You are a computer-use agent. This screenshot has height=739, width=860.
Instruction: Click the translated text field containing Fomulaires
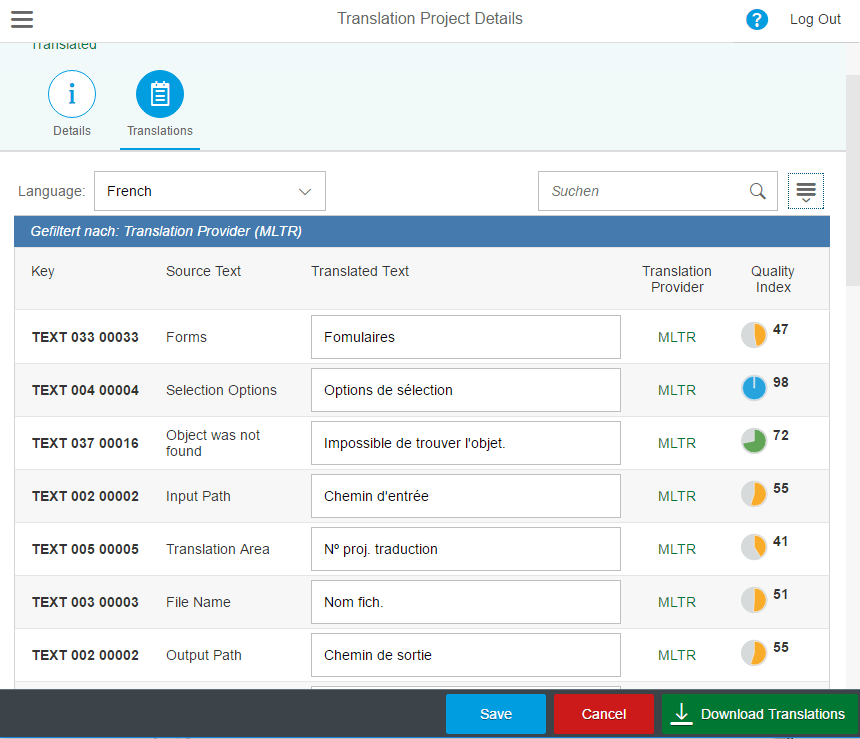pyautogui.click(x=465, y=337)
